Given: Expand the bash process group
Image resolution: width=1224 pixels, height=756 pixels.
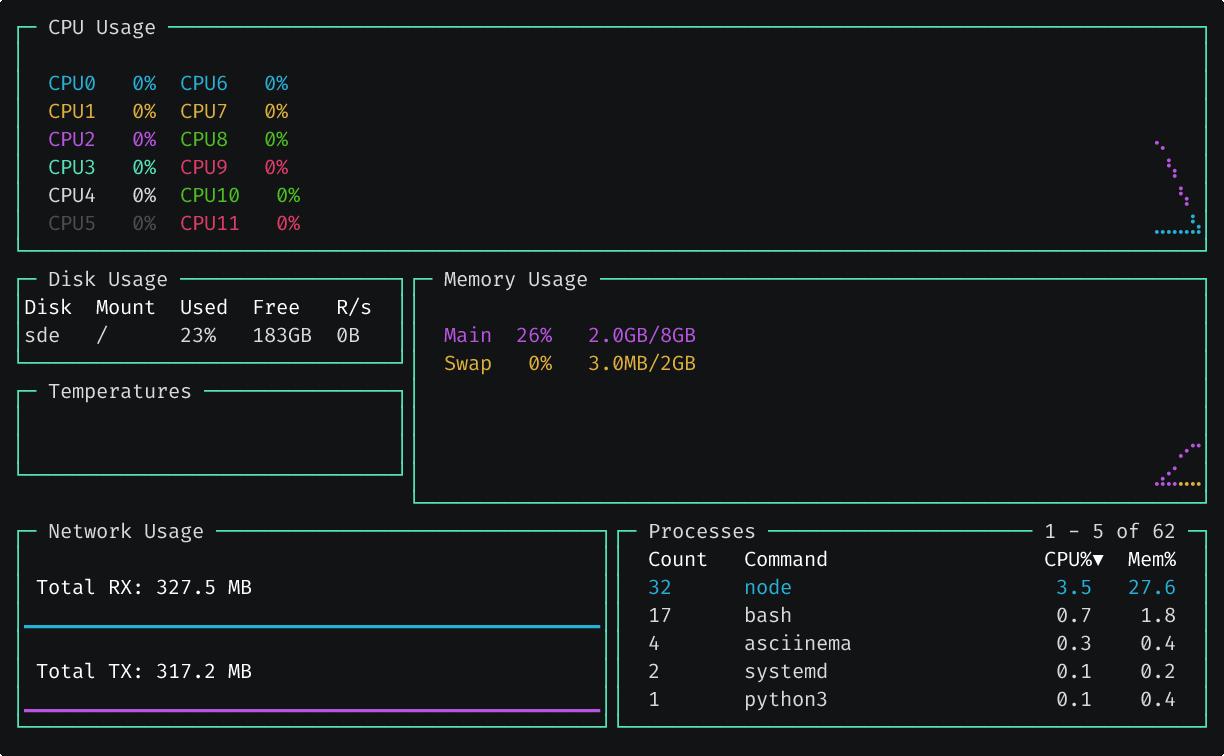Looking at the screenshot, I should tap(768, 615).
